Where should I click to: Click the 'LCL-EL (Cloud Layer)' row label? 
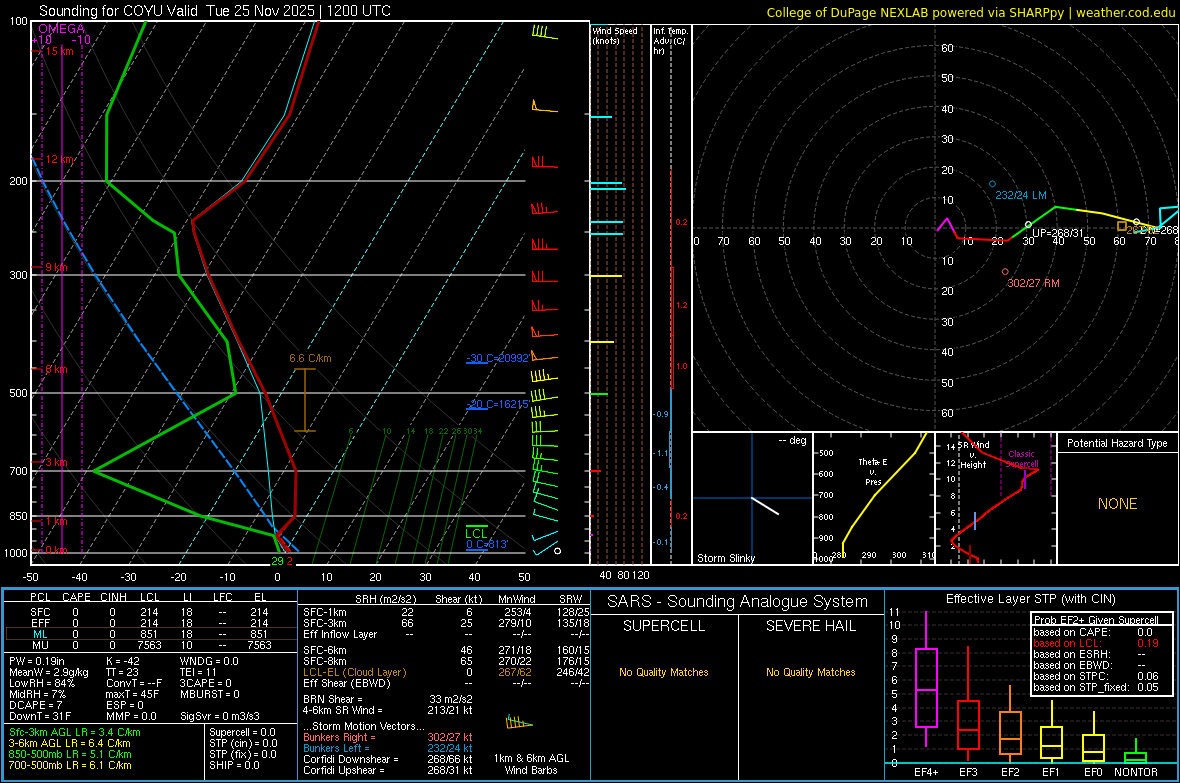[x=354, y=672]
